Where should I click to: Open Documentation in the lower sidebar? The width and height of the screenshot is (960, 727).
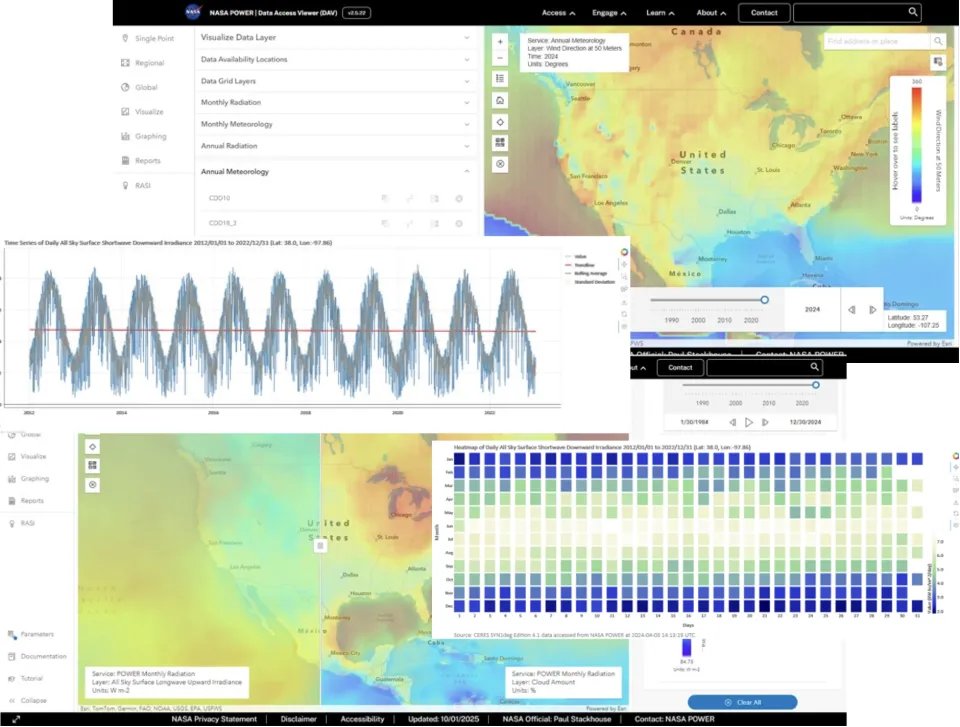pos(37,657)
